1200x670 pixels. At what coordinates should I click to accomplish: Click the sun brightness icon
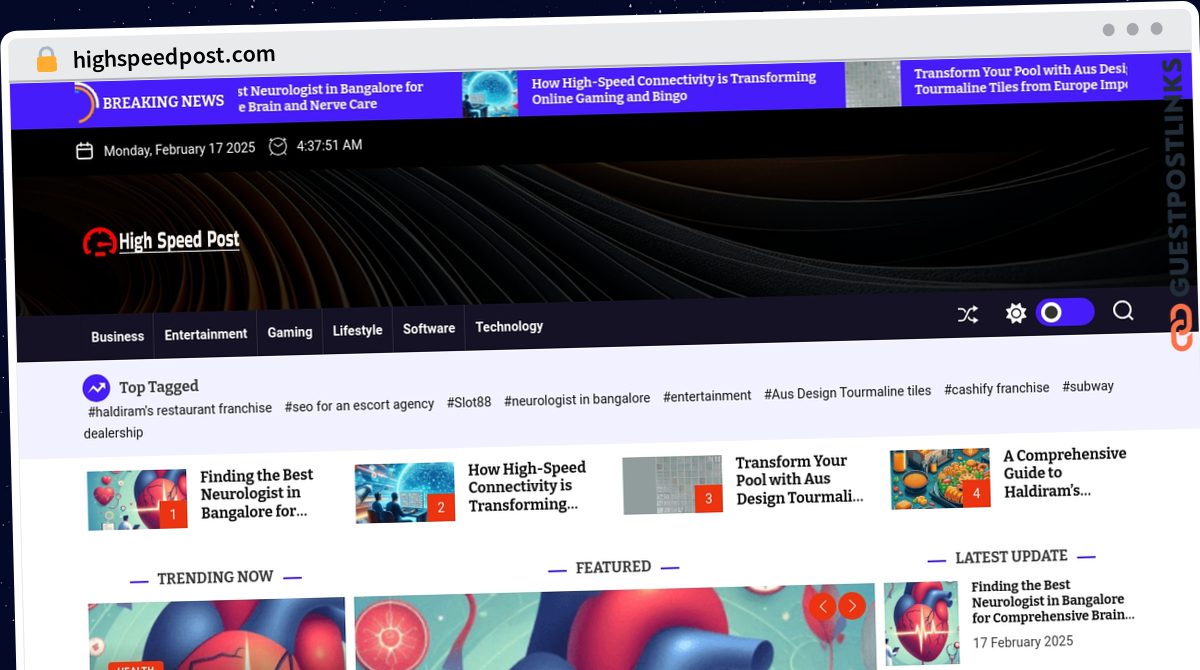click(x=1016, y=314)
